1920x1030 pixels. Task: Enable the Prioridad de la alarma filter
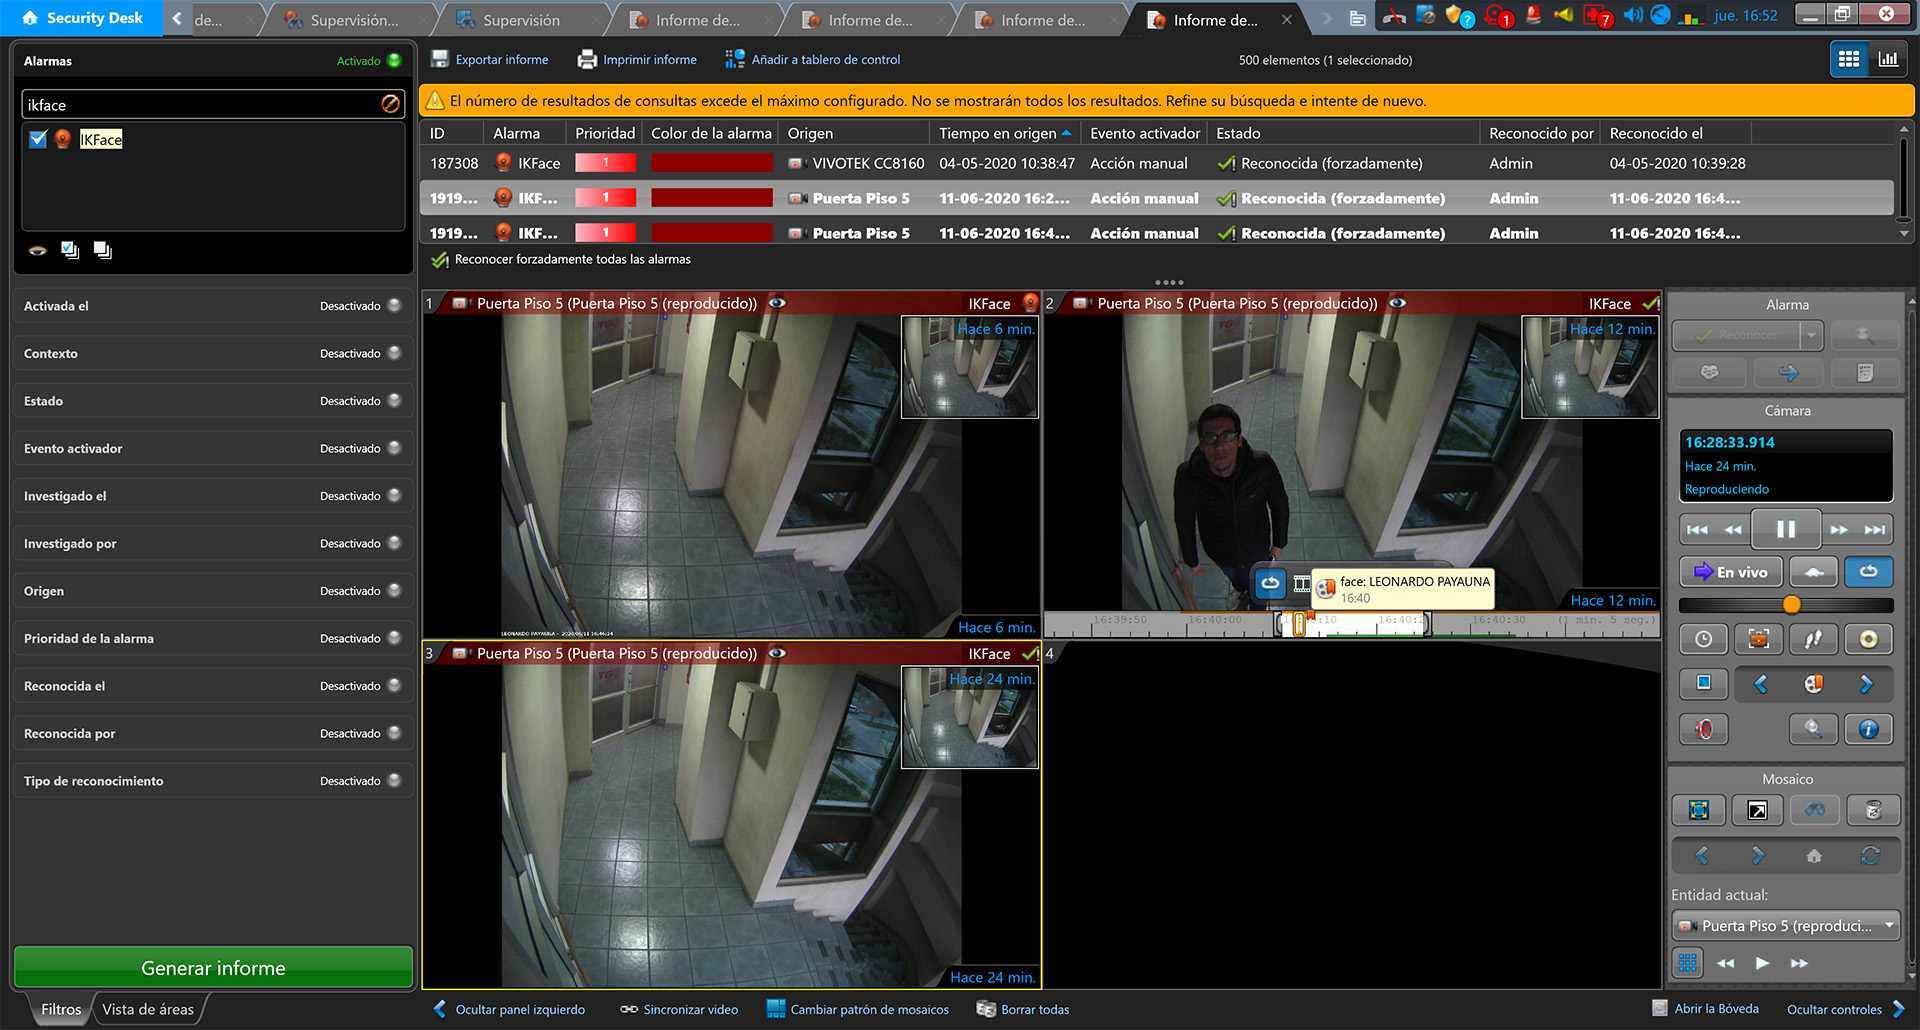[x=394, y=638]
